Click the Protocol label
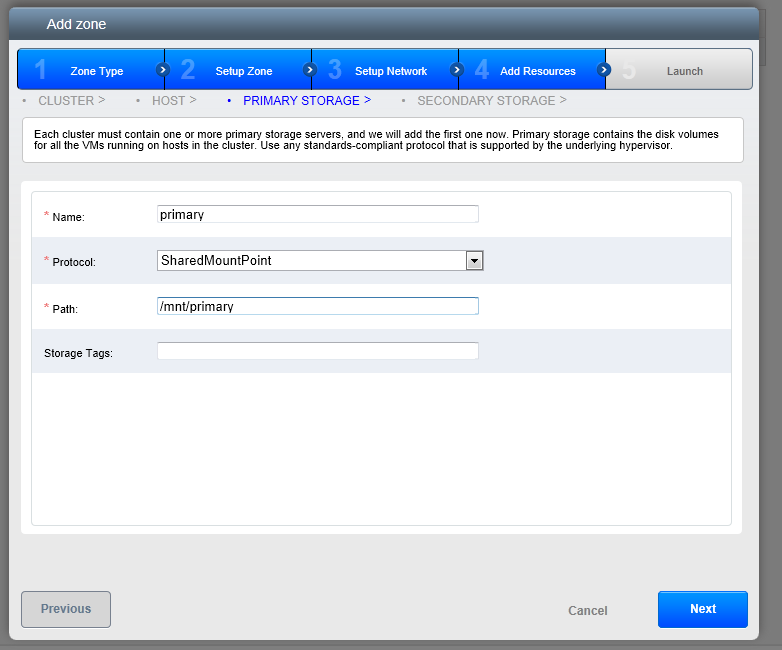Image resolution: width=782 pixels, height=650 pixels. [x=74, y=262]
